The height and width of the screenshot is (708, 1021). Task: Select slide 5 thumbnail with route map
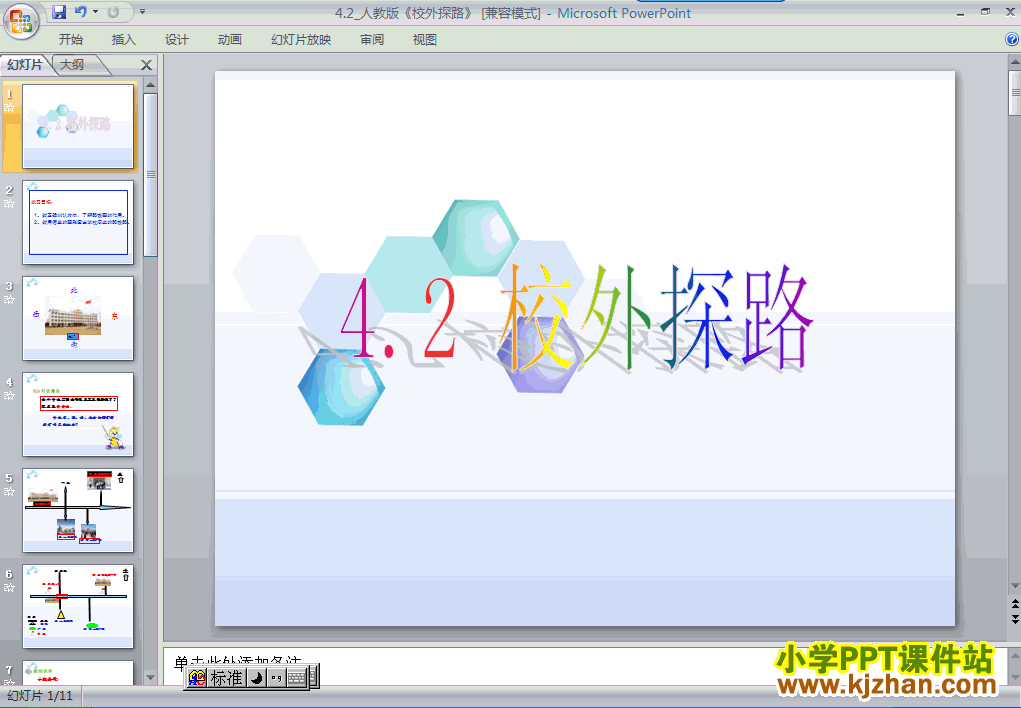[x=78, y=510]
